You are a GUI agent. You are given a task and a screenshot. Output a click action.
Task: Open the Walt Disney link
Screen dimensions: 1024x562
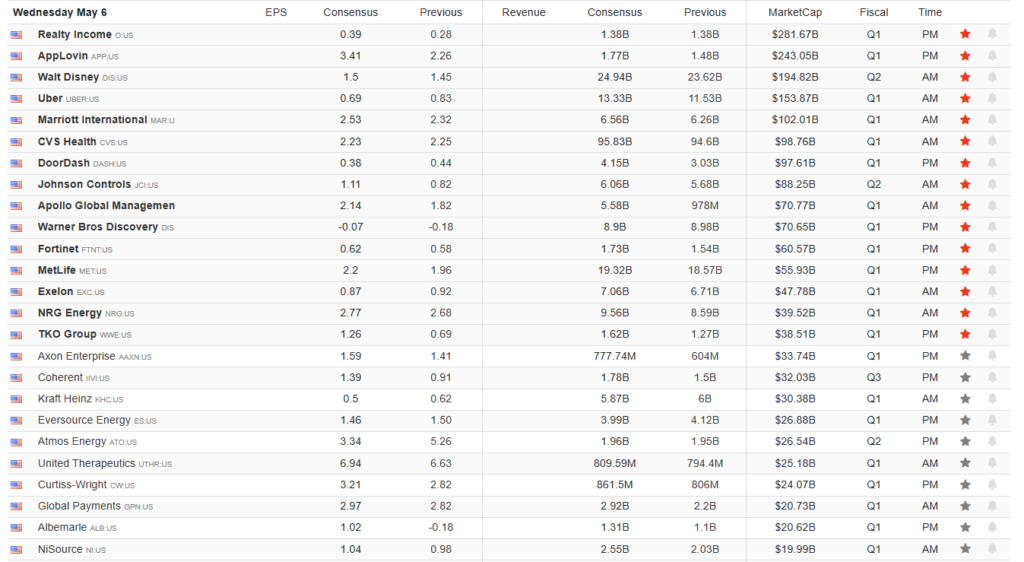[x=68, y=77]
